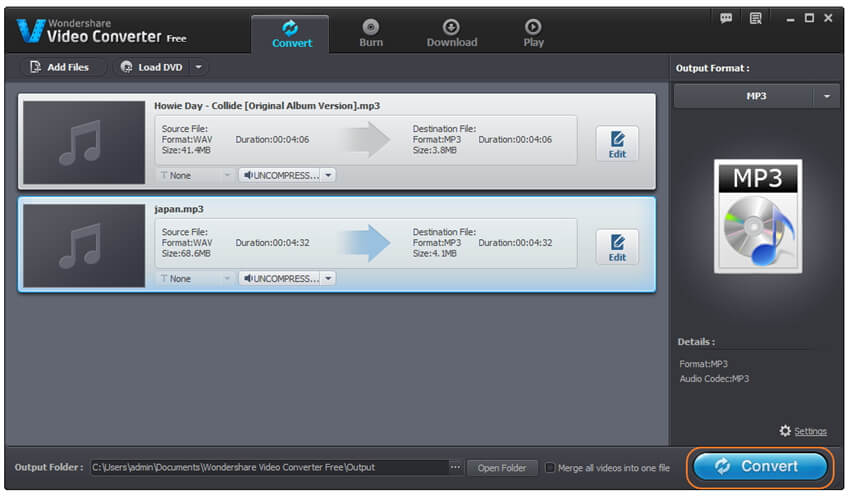Click the conversion arrow in japan.mp3 row
Screen dimensions: 850x499
click(364, 243)
